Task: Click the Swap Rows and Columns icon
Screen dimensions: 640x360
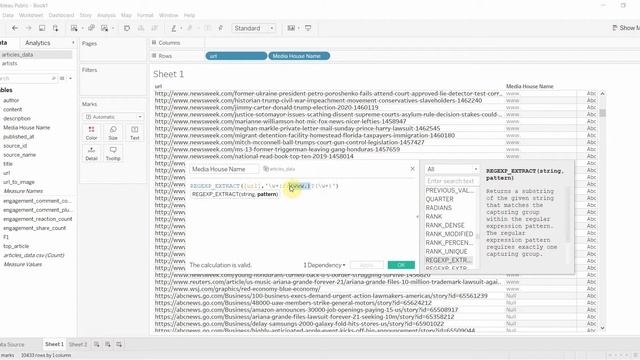Action: point(127,28)
